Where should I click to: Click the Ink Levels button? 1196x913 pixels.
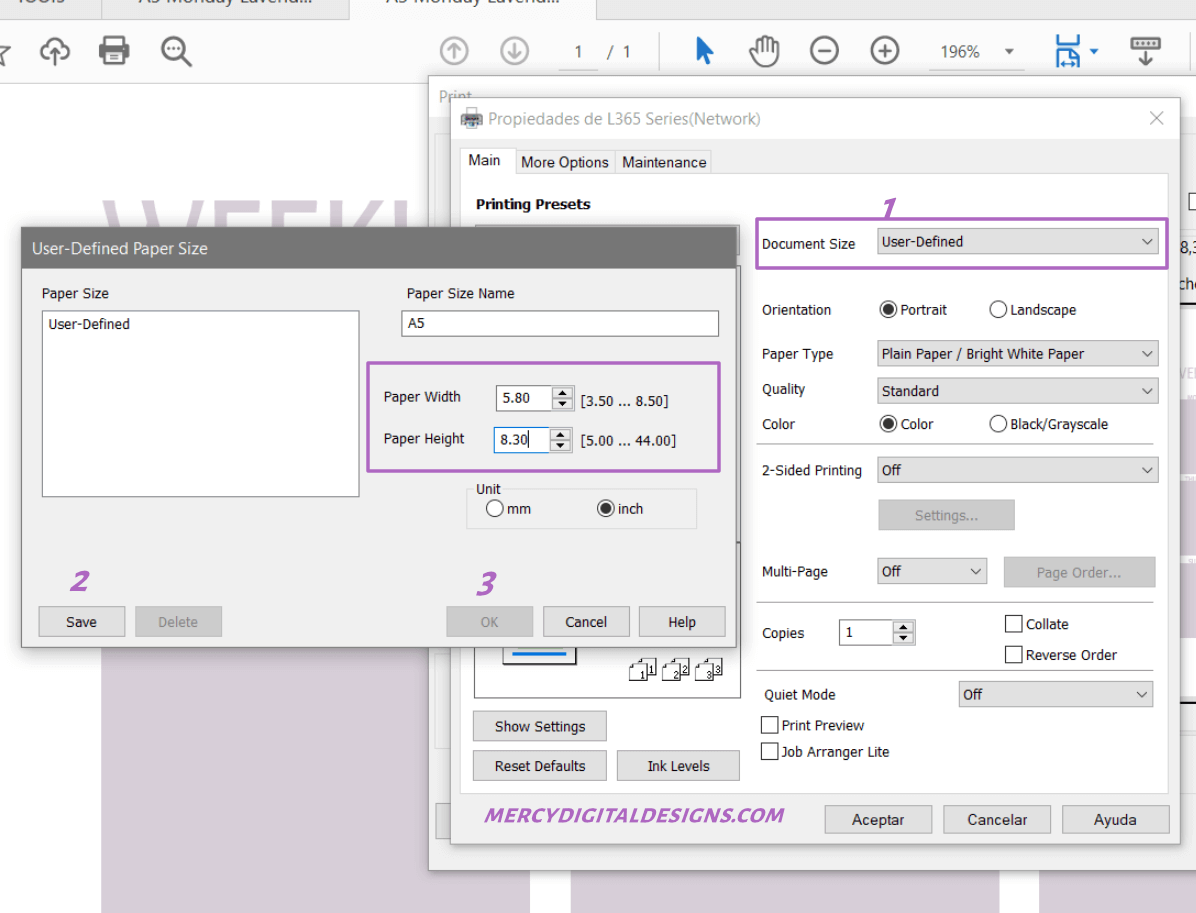pos(678,765)
